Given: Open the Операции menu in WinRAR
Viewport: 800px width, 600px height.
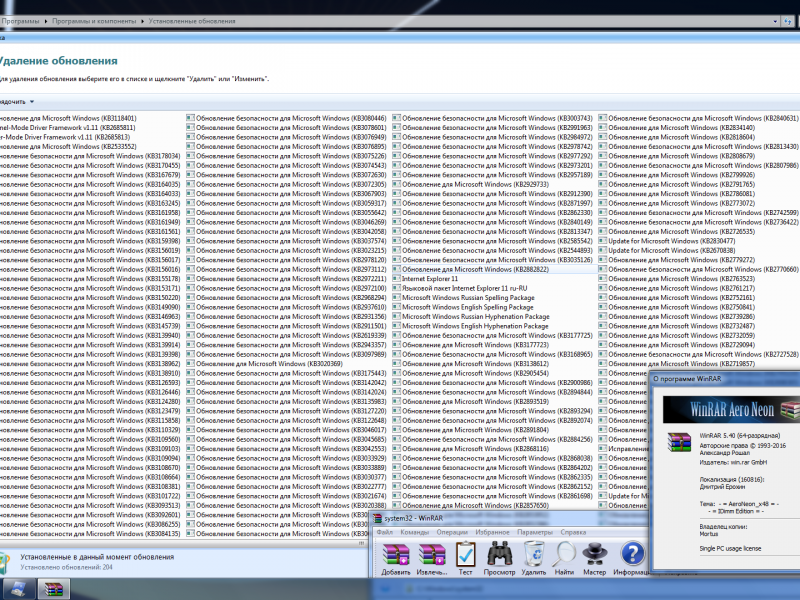Looking at the screenshot, I should coord(452,532).
